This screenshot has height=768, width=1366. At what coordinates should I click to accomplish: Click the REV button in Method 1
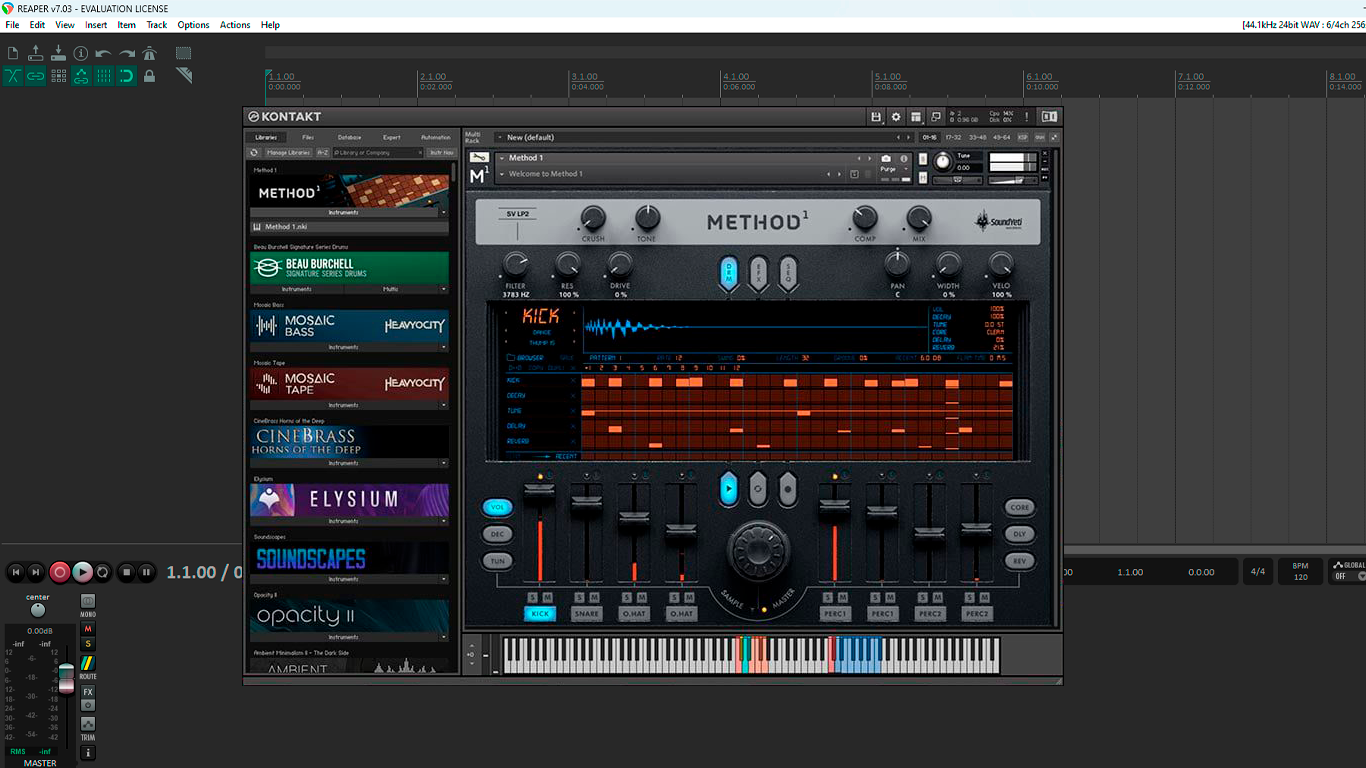[1019, 561]
